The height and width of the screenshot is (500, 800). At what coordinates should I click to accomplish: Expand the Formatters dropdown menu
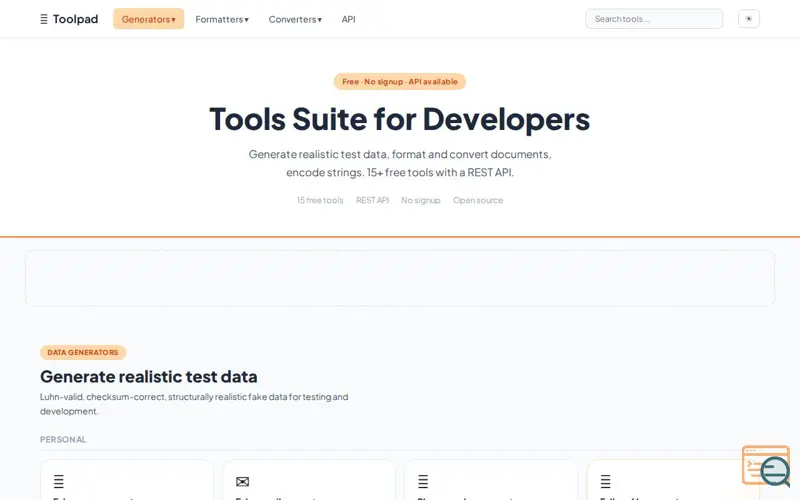(222, 19)
